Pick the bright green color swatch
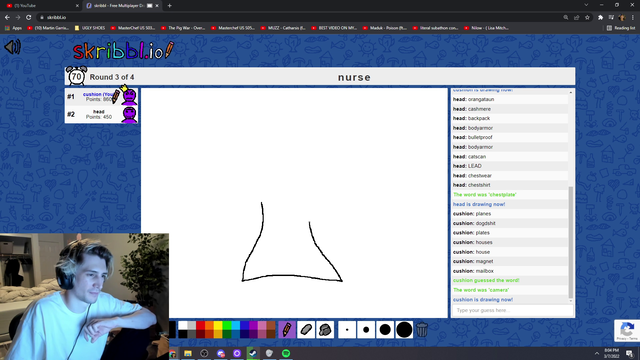The image size is (640, 360). (227, 325)
